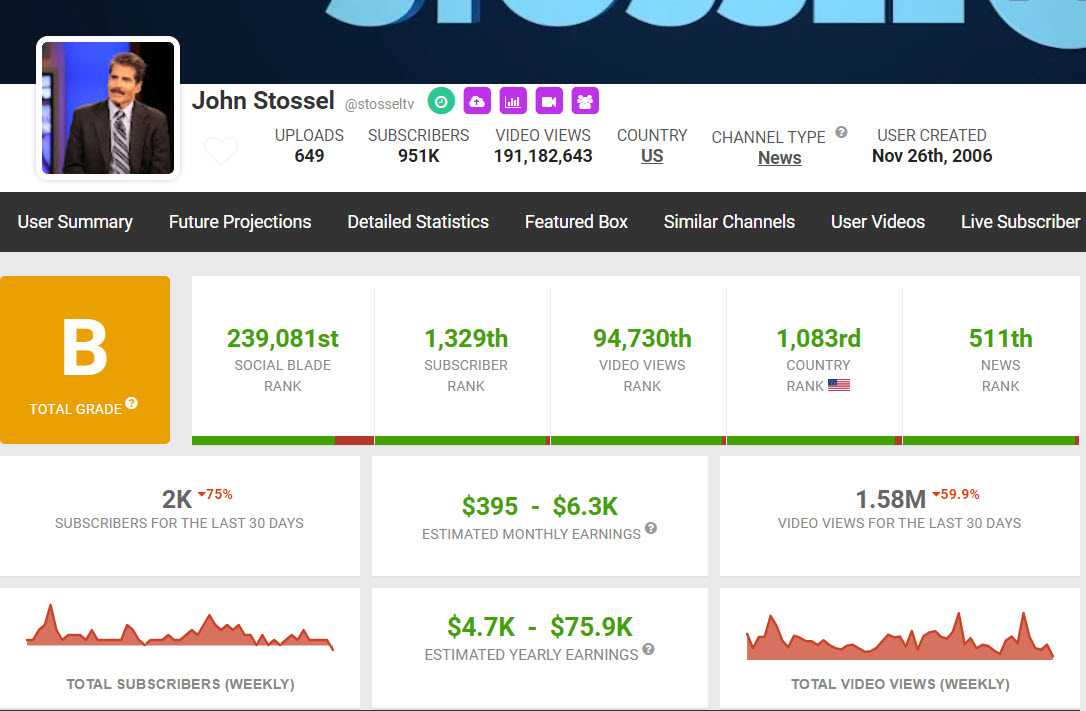Click the purple video camera icon
Screen dimensions: 1086x711
(x=549, y=101)
